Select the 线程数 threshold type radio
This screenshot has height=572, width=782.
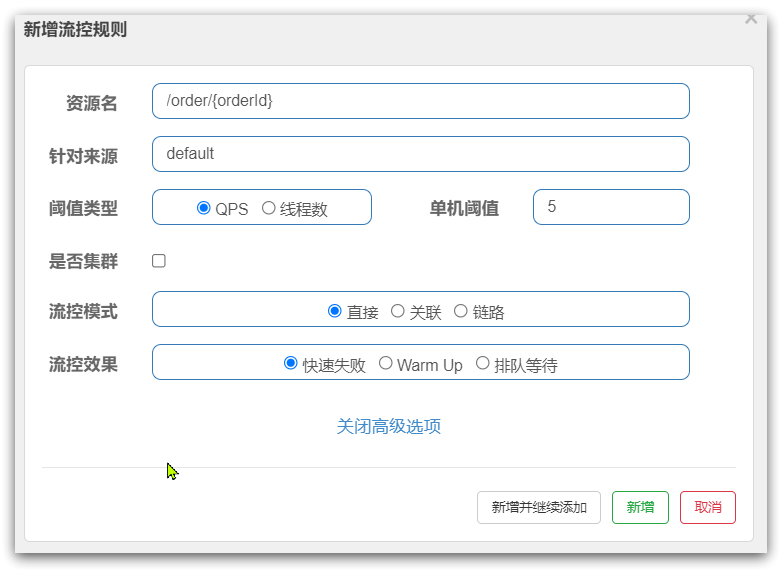pos(268,207)
